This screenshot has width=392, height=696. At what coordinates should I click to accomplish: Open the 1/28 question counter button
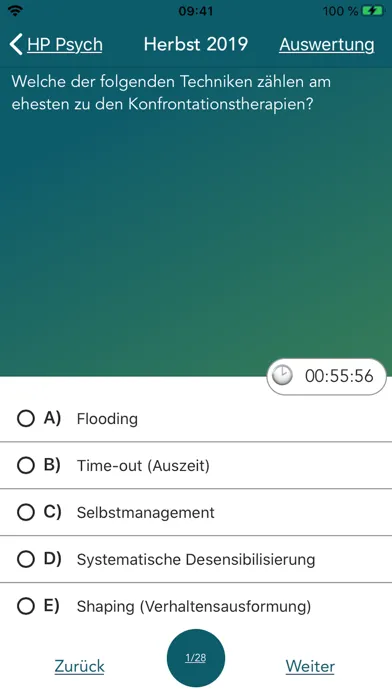tap(196, 658)
